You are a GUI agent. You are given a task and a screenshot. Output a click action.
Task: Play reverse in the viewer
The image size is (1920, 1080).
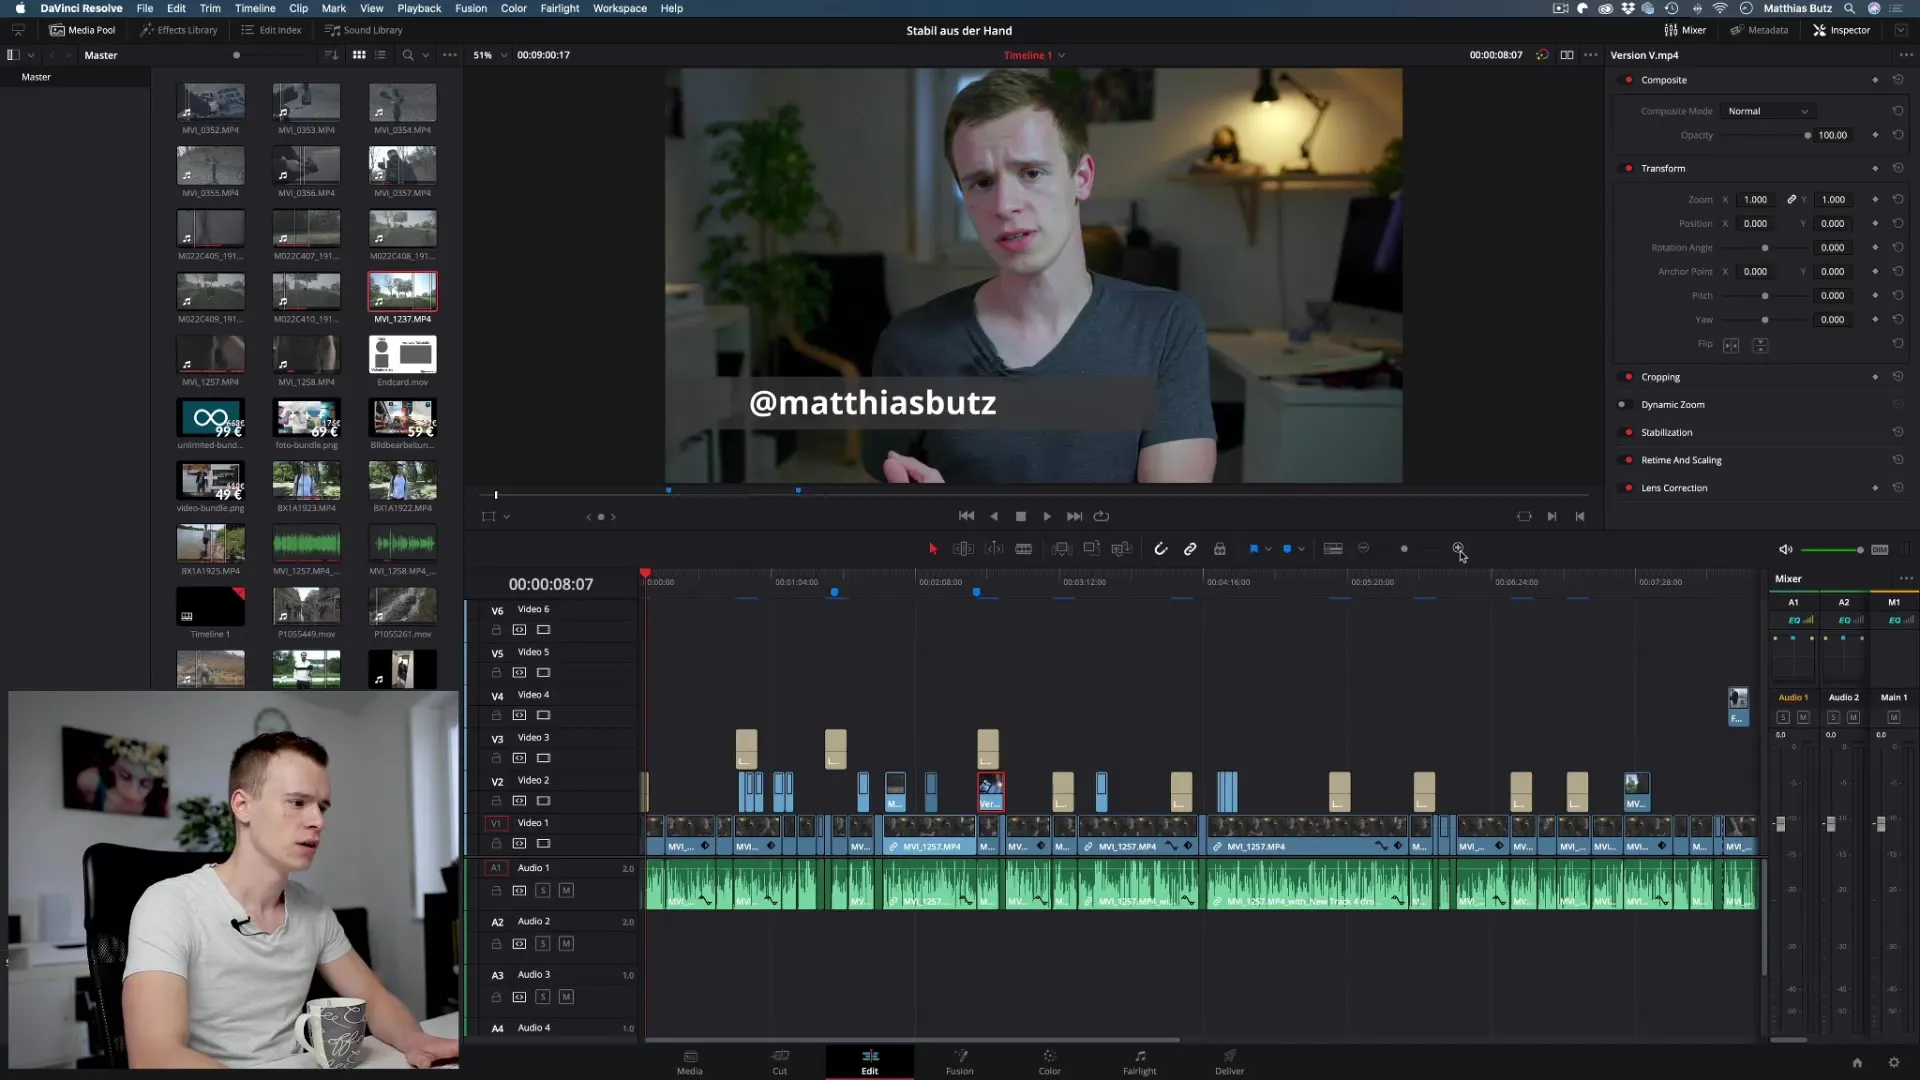click(994, 516)
